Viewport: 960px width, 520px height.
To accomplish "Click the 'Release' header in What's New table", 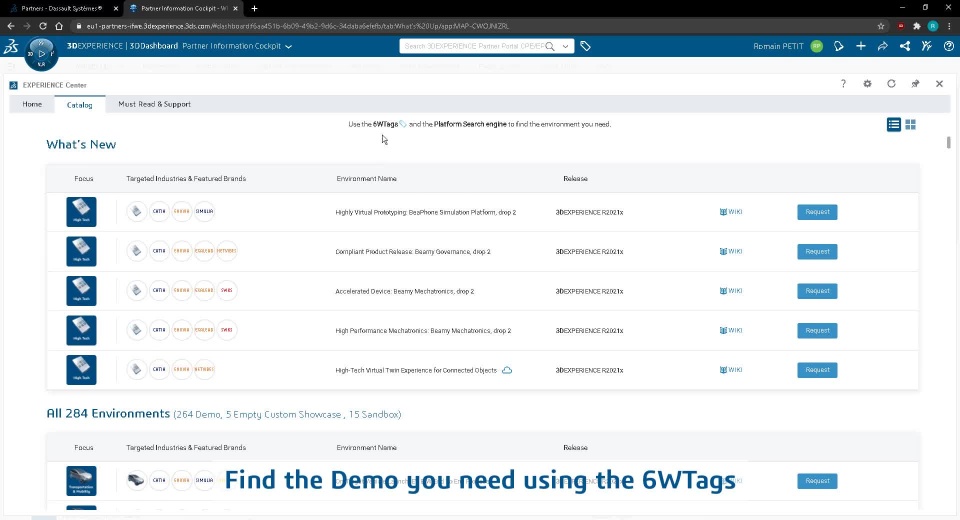I will pos(576,179).
